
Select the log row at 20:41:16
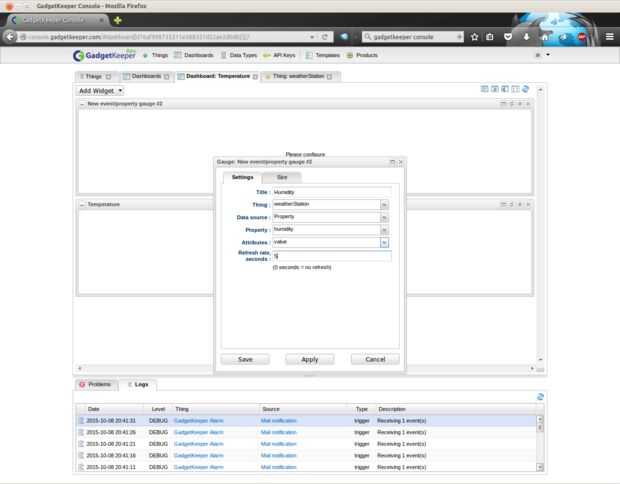306,456
